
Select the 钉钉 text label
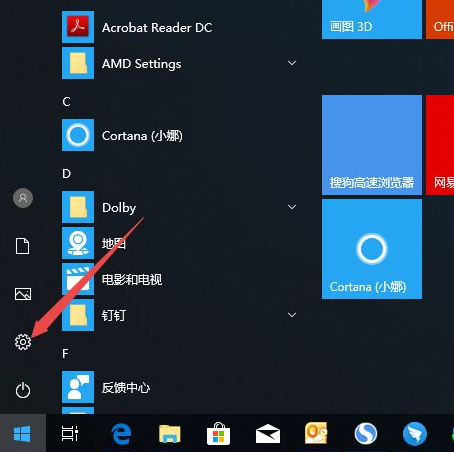[114, 315]
